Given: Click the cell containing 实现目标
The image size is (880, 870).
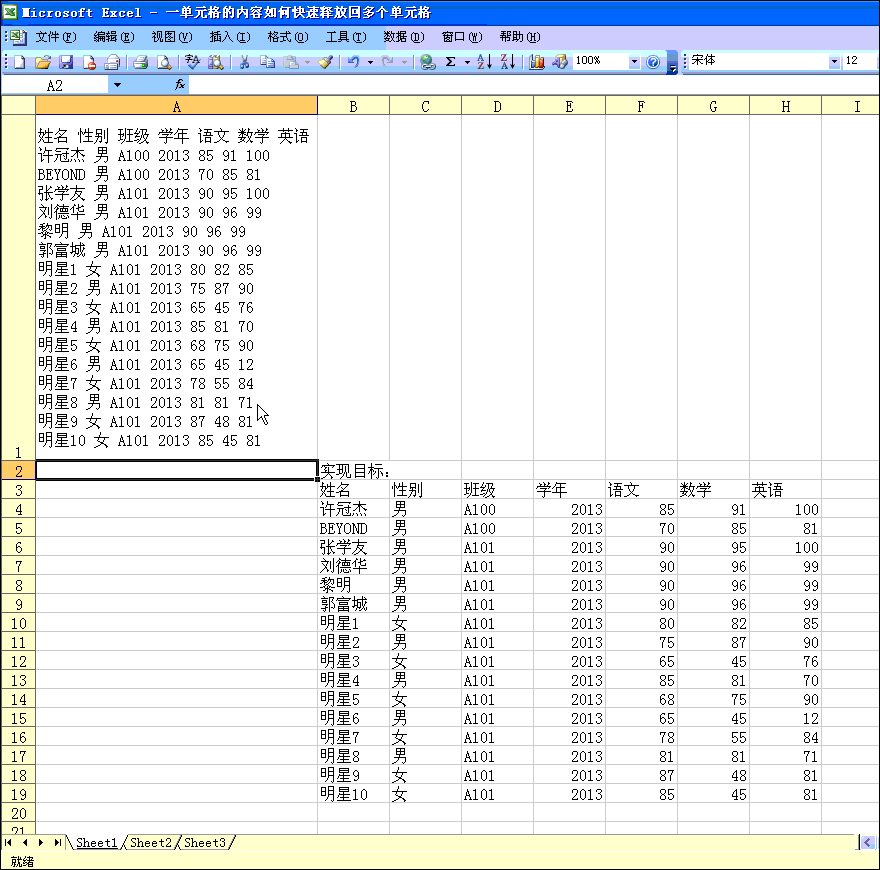Looking at the screenshot, I should pos(353,471).
